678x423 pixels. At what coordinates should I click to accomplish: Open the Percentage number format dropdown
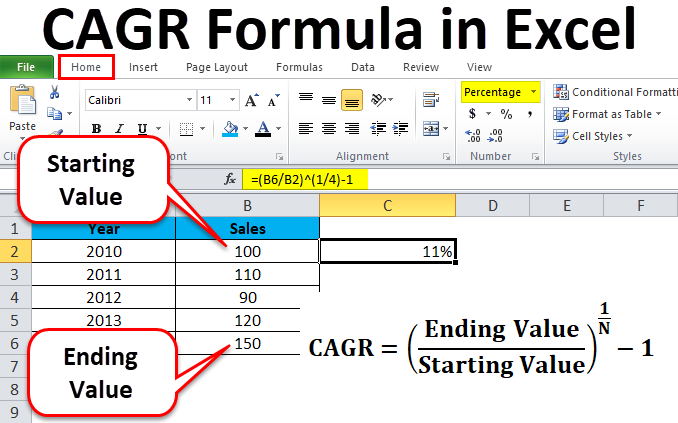[533, 92]
